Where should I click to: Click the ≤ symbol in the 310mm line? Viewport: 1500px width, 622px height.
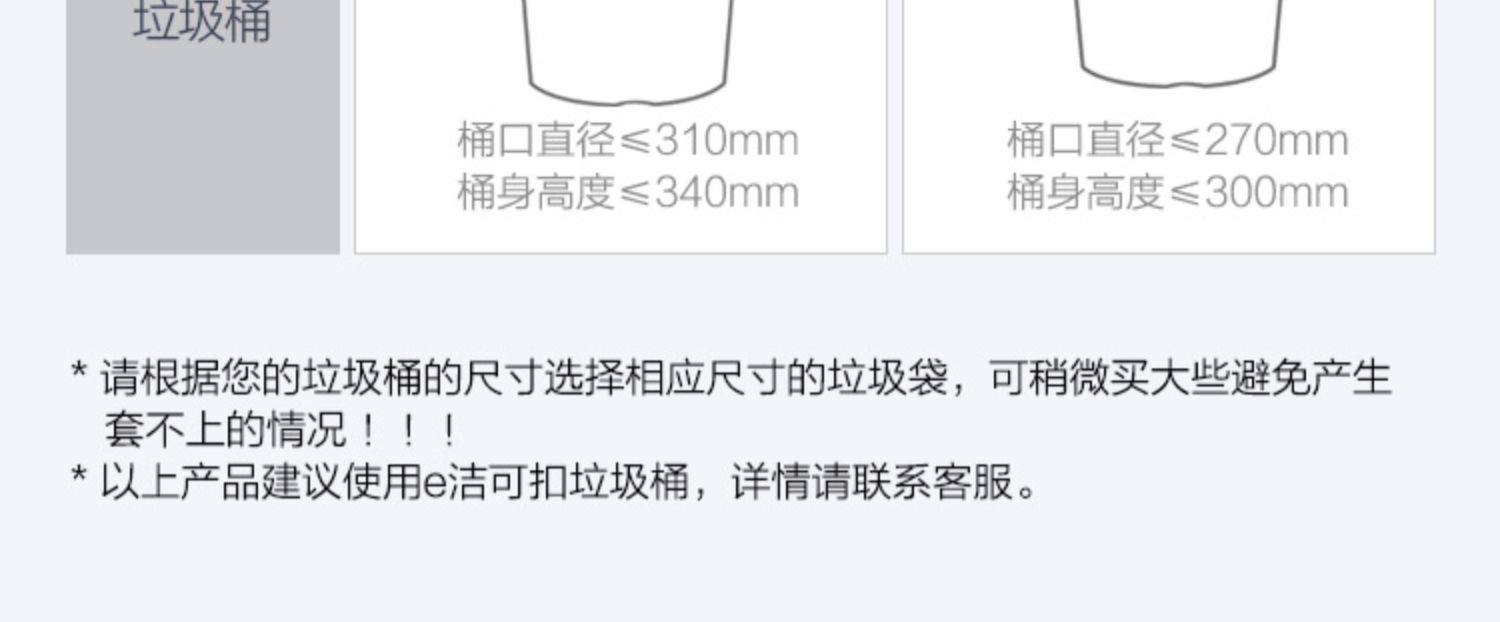pos(636,142)
